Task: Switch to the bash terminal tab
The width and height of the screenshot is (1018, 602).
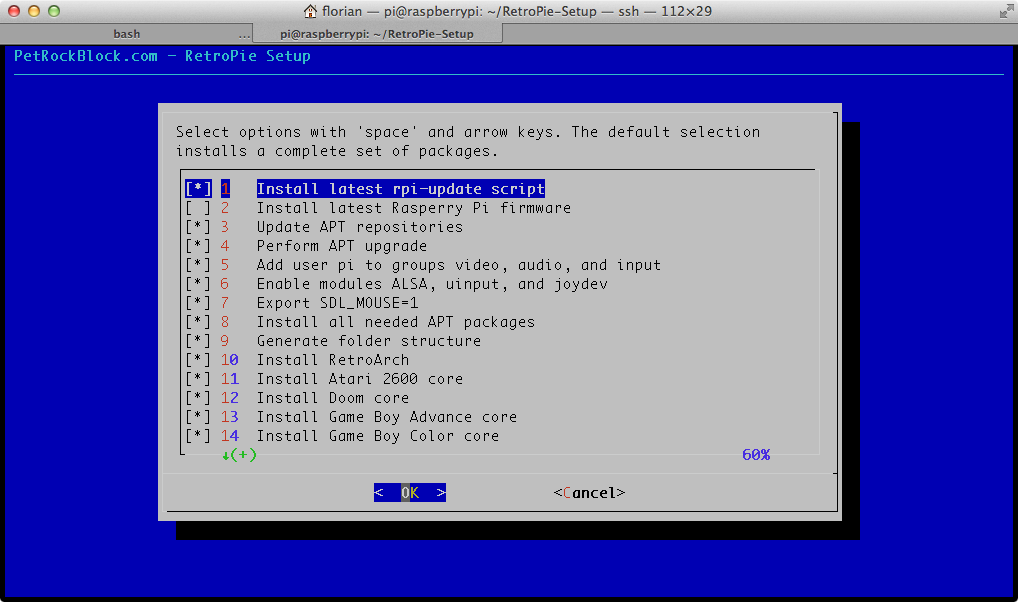Action: point(127,34)
